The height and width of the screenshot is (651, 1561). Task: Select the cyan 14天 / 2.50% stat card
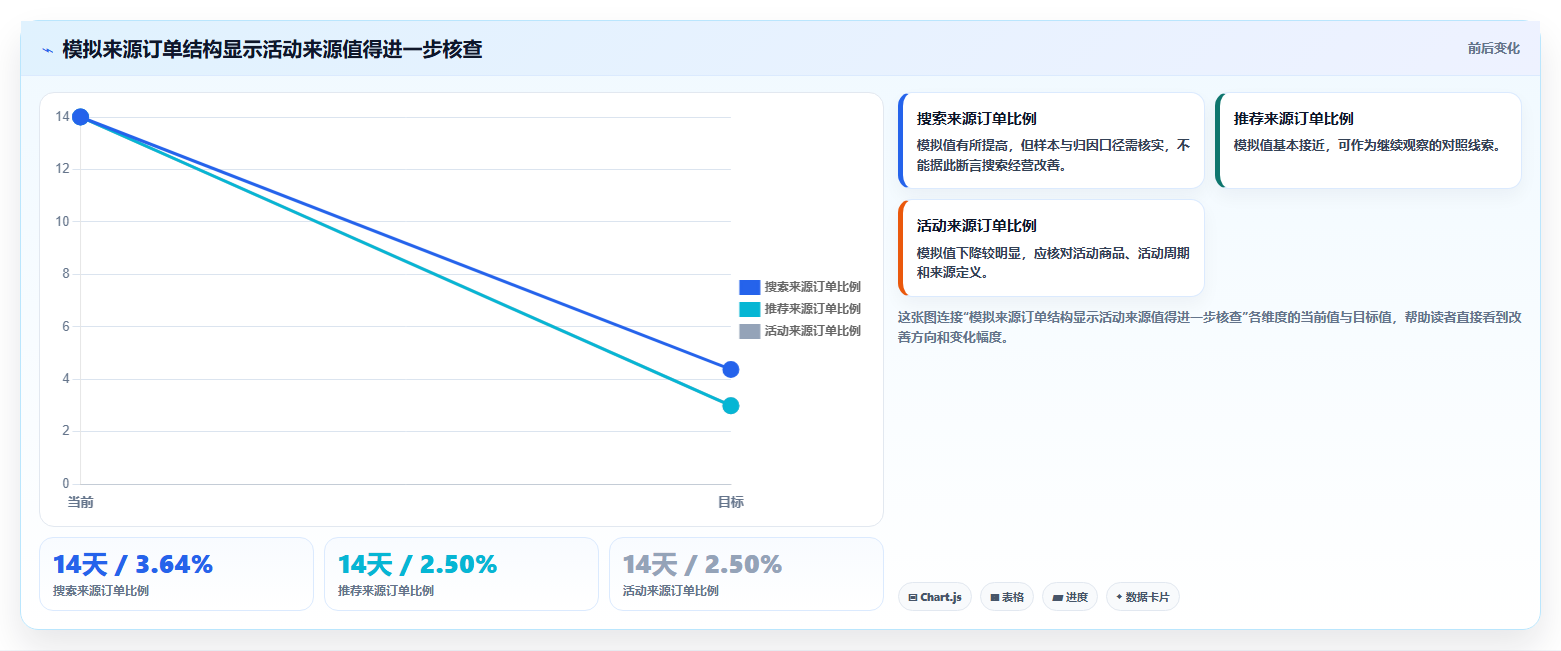[x=461, y=574]
